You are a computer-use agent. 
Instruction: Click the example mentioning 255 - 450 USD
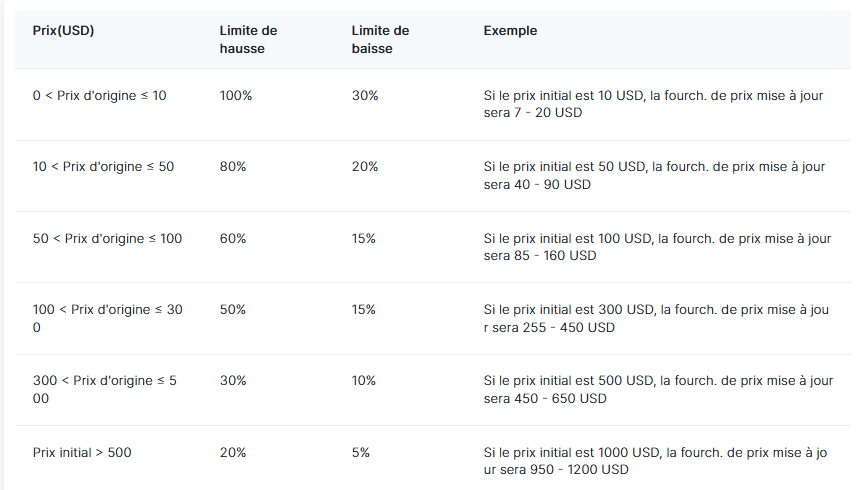tap(656, 318)
